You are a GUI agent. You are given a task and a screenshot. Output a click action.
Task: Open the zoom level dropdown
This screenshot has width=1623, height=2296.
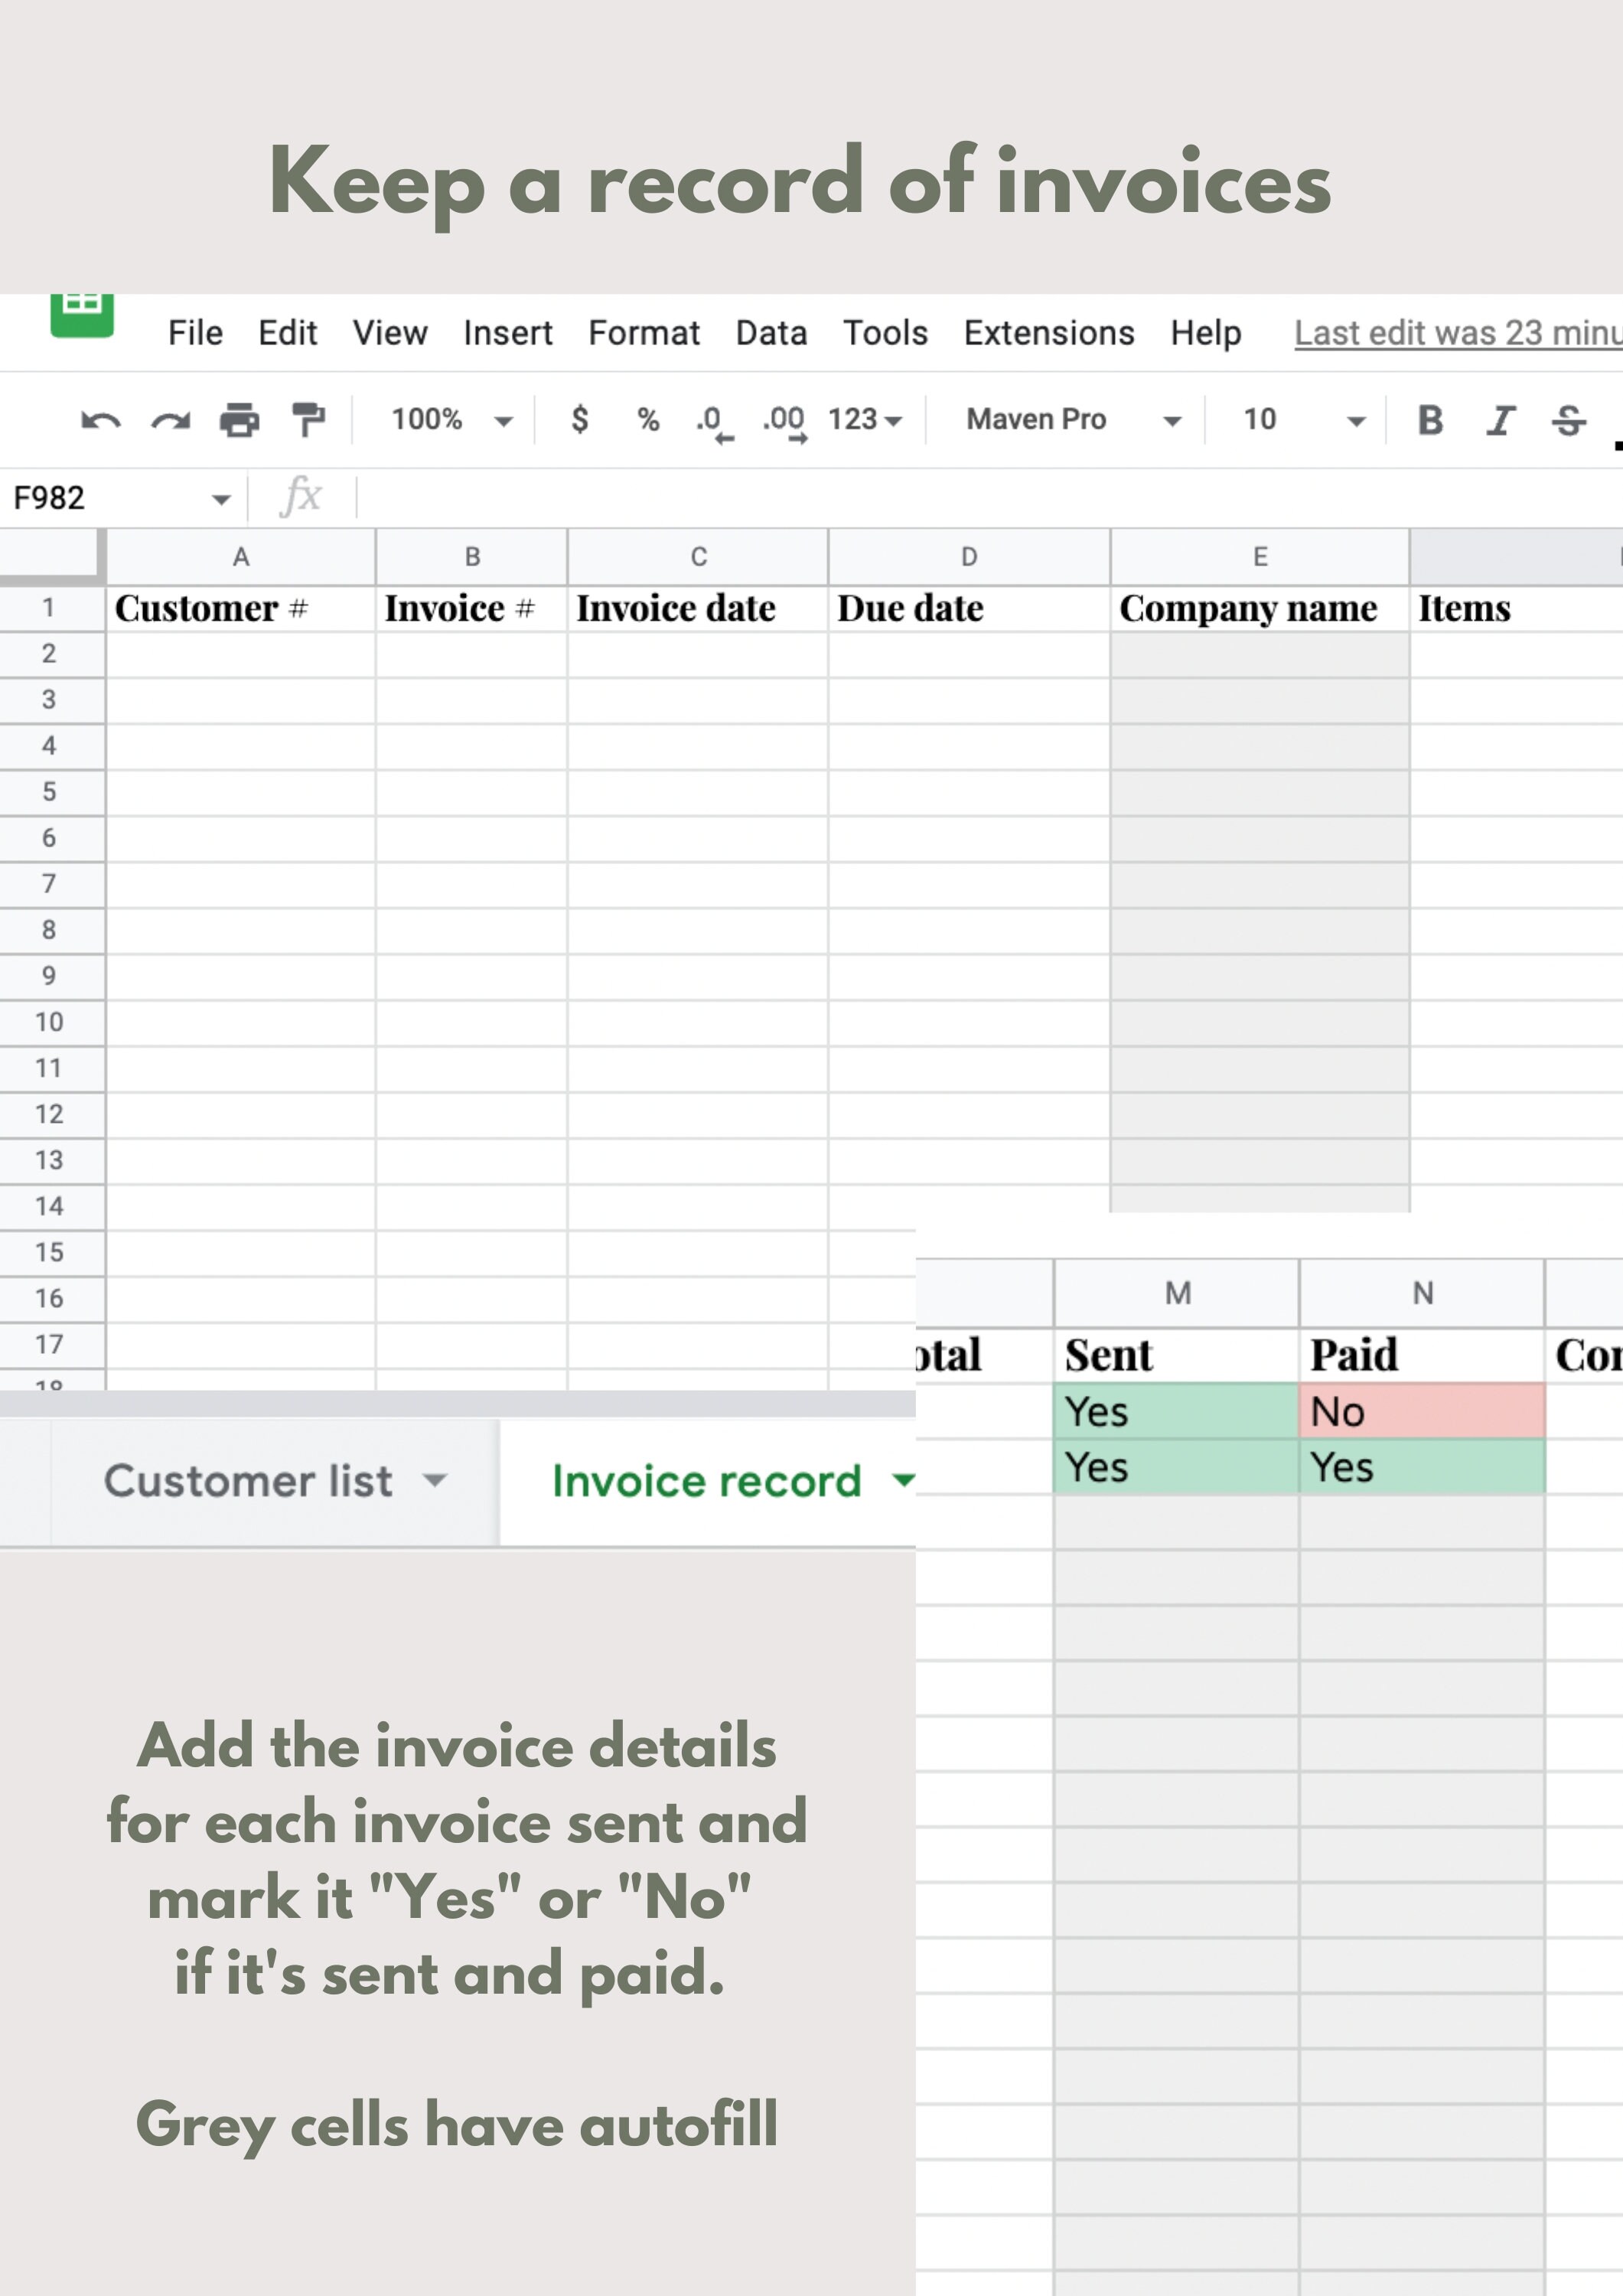pyautogui.click(x=452, y=420)
